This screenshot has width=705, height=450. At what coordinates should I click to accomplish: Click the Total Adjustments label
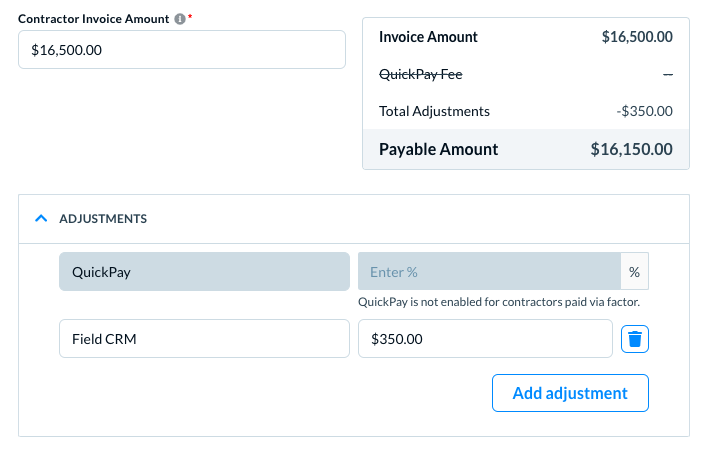tap(434, 111)
